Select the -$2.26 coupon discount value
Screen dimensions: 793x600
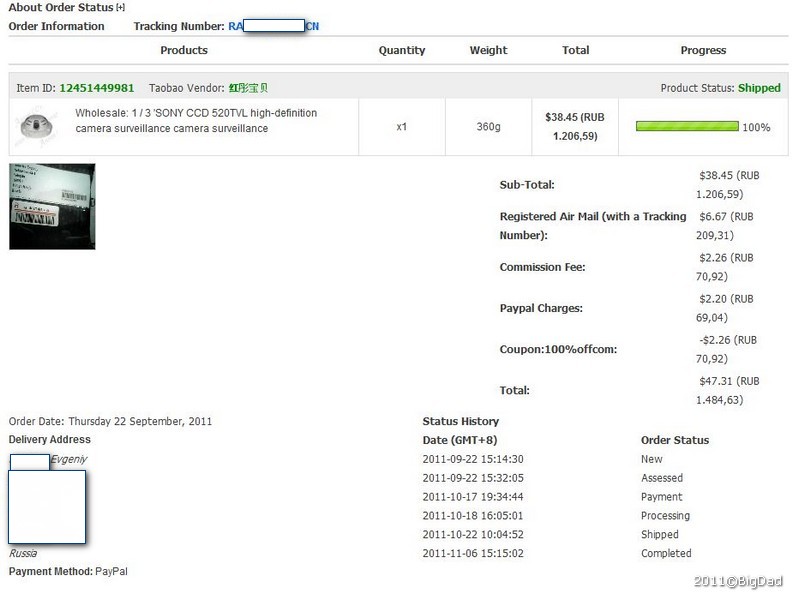(x=727, y=349)
